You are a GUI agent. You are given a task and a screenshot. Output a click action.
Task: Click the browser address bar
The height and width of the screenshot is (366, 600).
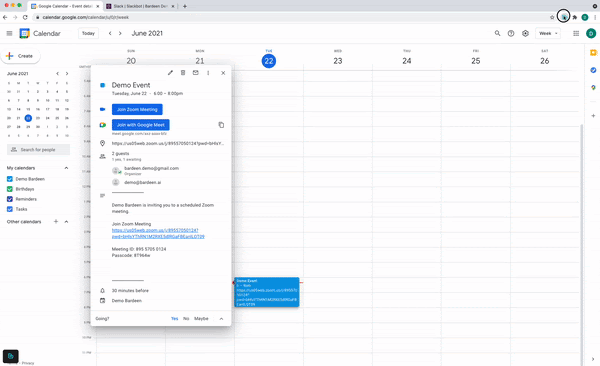pyautogui.click(x=291, y=17)
